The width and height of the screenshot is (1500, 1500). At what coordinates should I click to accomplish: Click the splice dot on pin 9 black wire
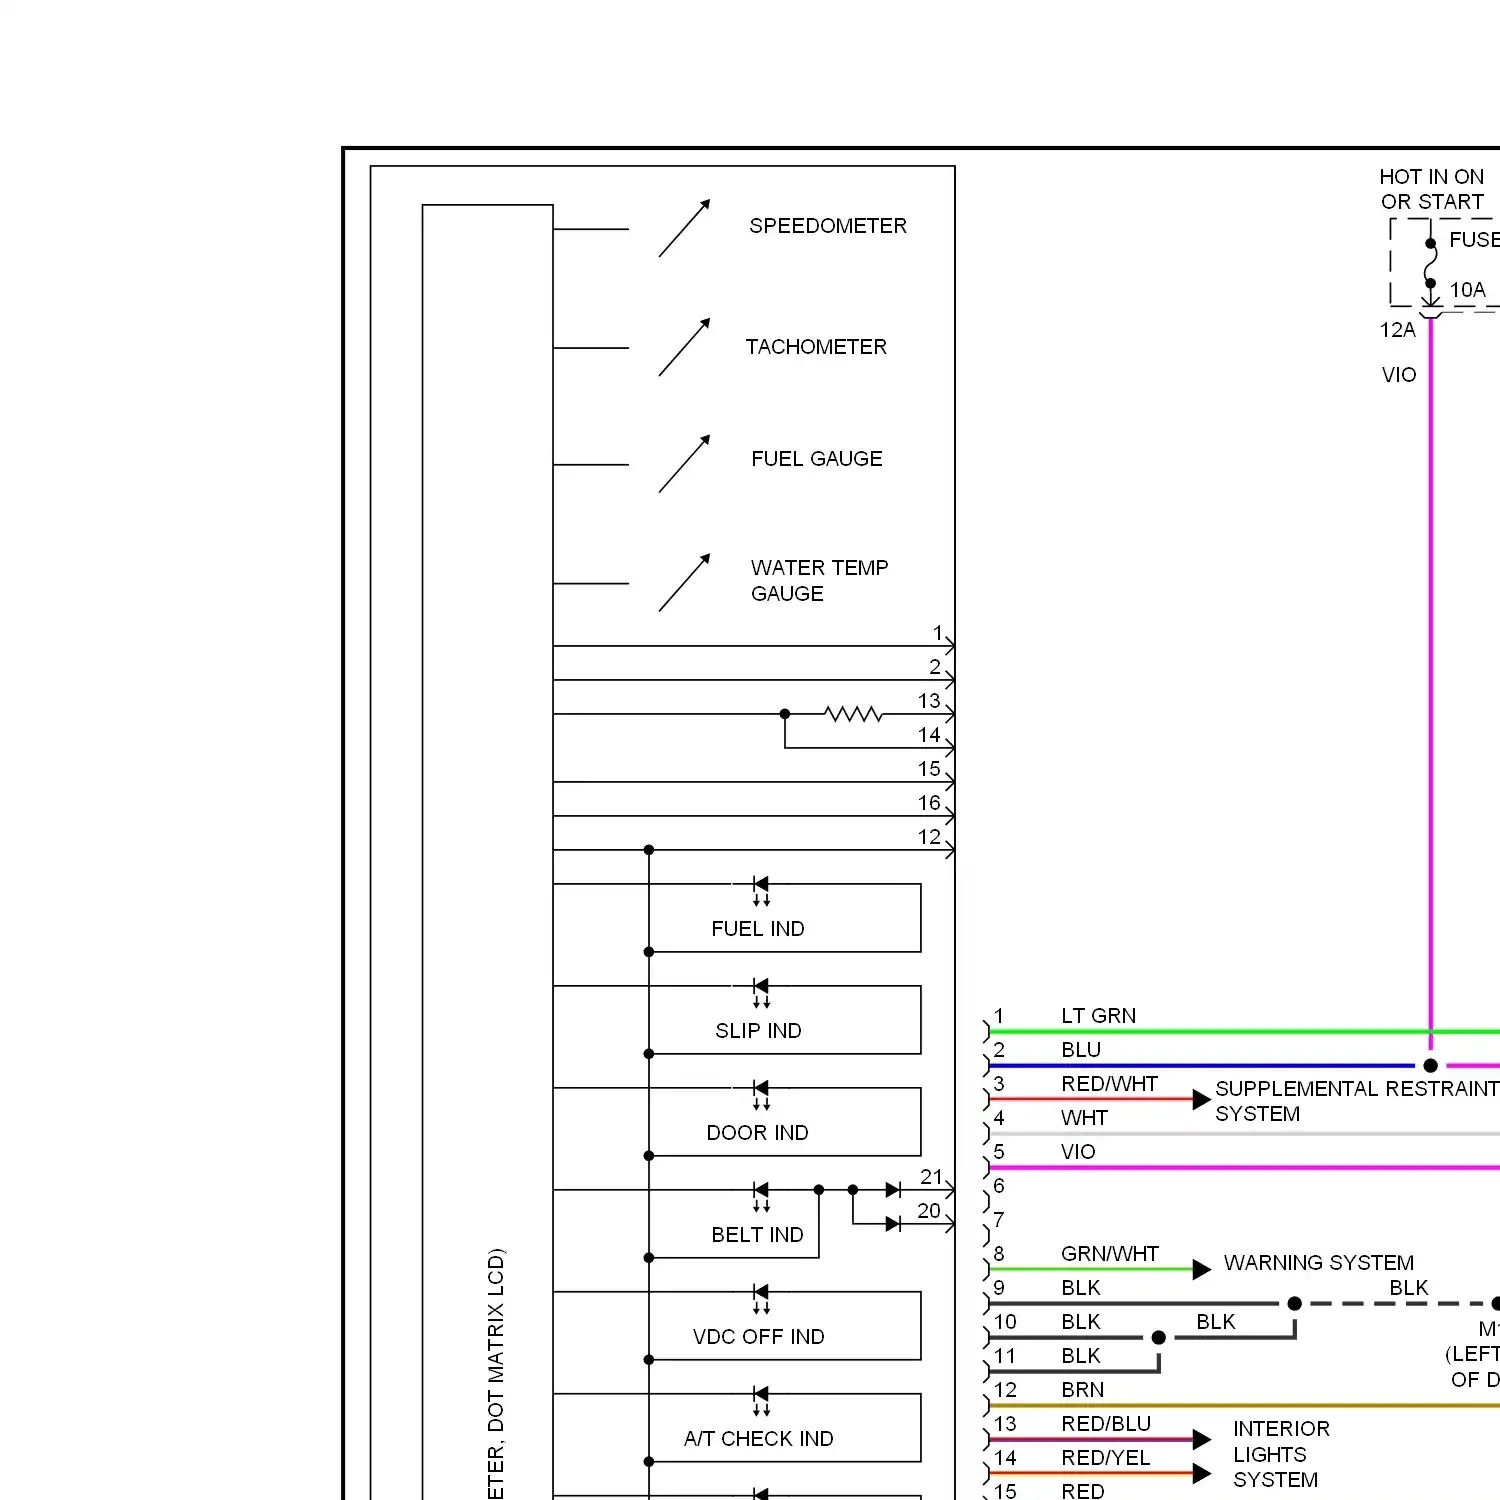(1295, 1304)
